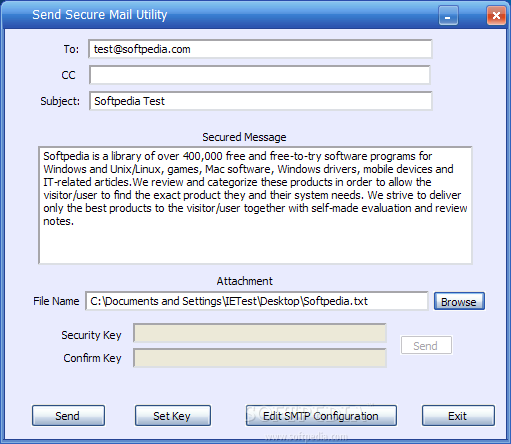This screenshot has height=444, width=511.
Task: Click the Security Key field
Action: tap(260, 333)
